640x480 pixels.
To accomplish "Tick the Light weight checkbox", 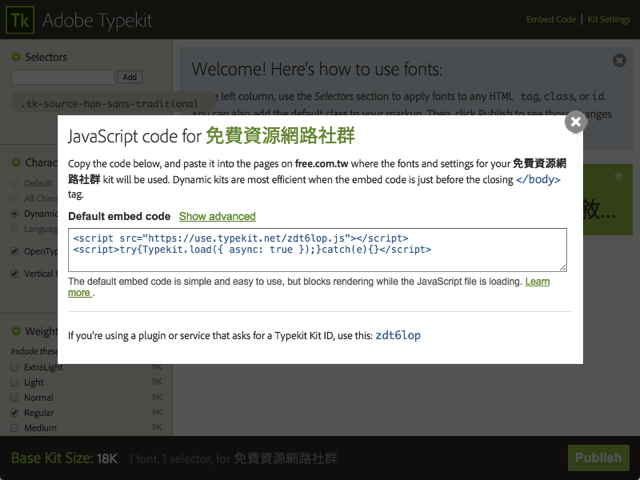I will [x=15, y=382].
